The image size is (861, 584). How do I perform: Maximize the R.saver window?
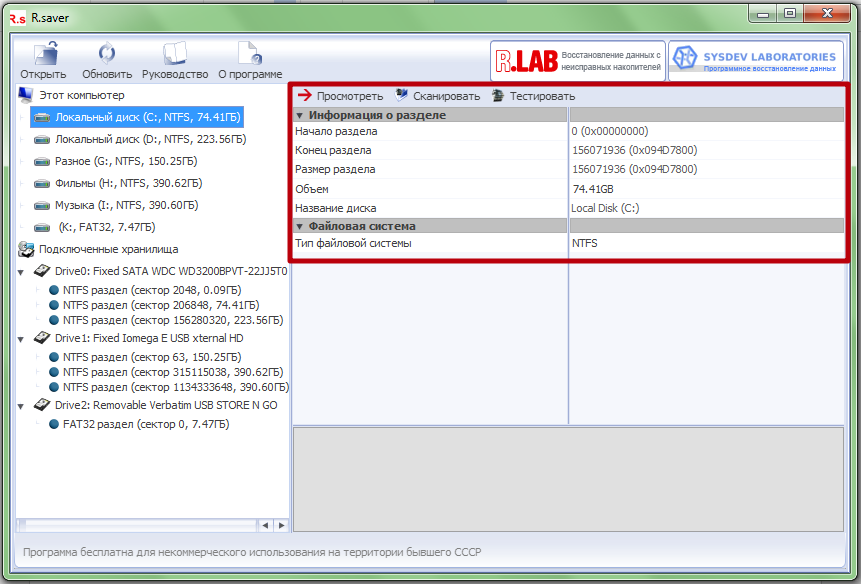[x=789, y=14]
